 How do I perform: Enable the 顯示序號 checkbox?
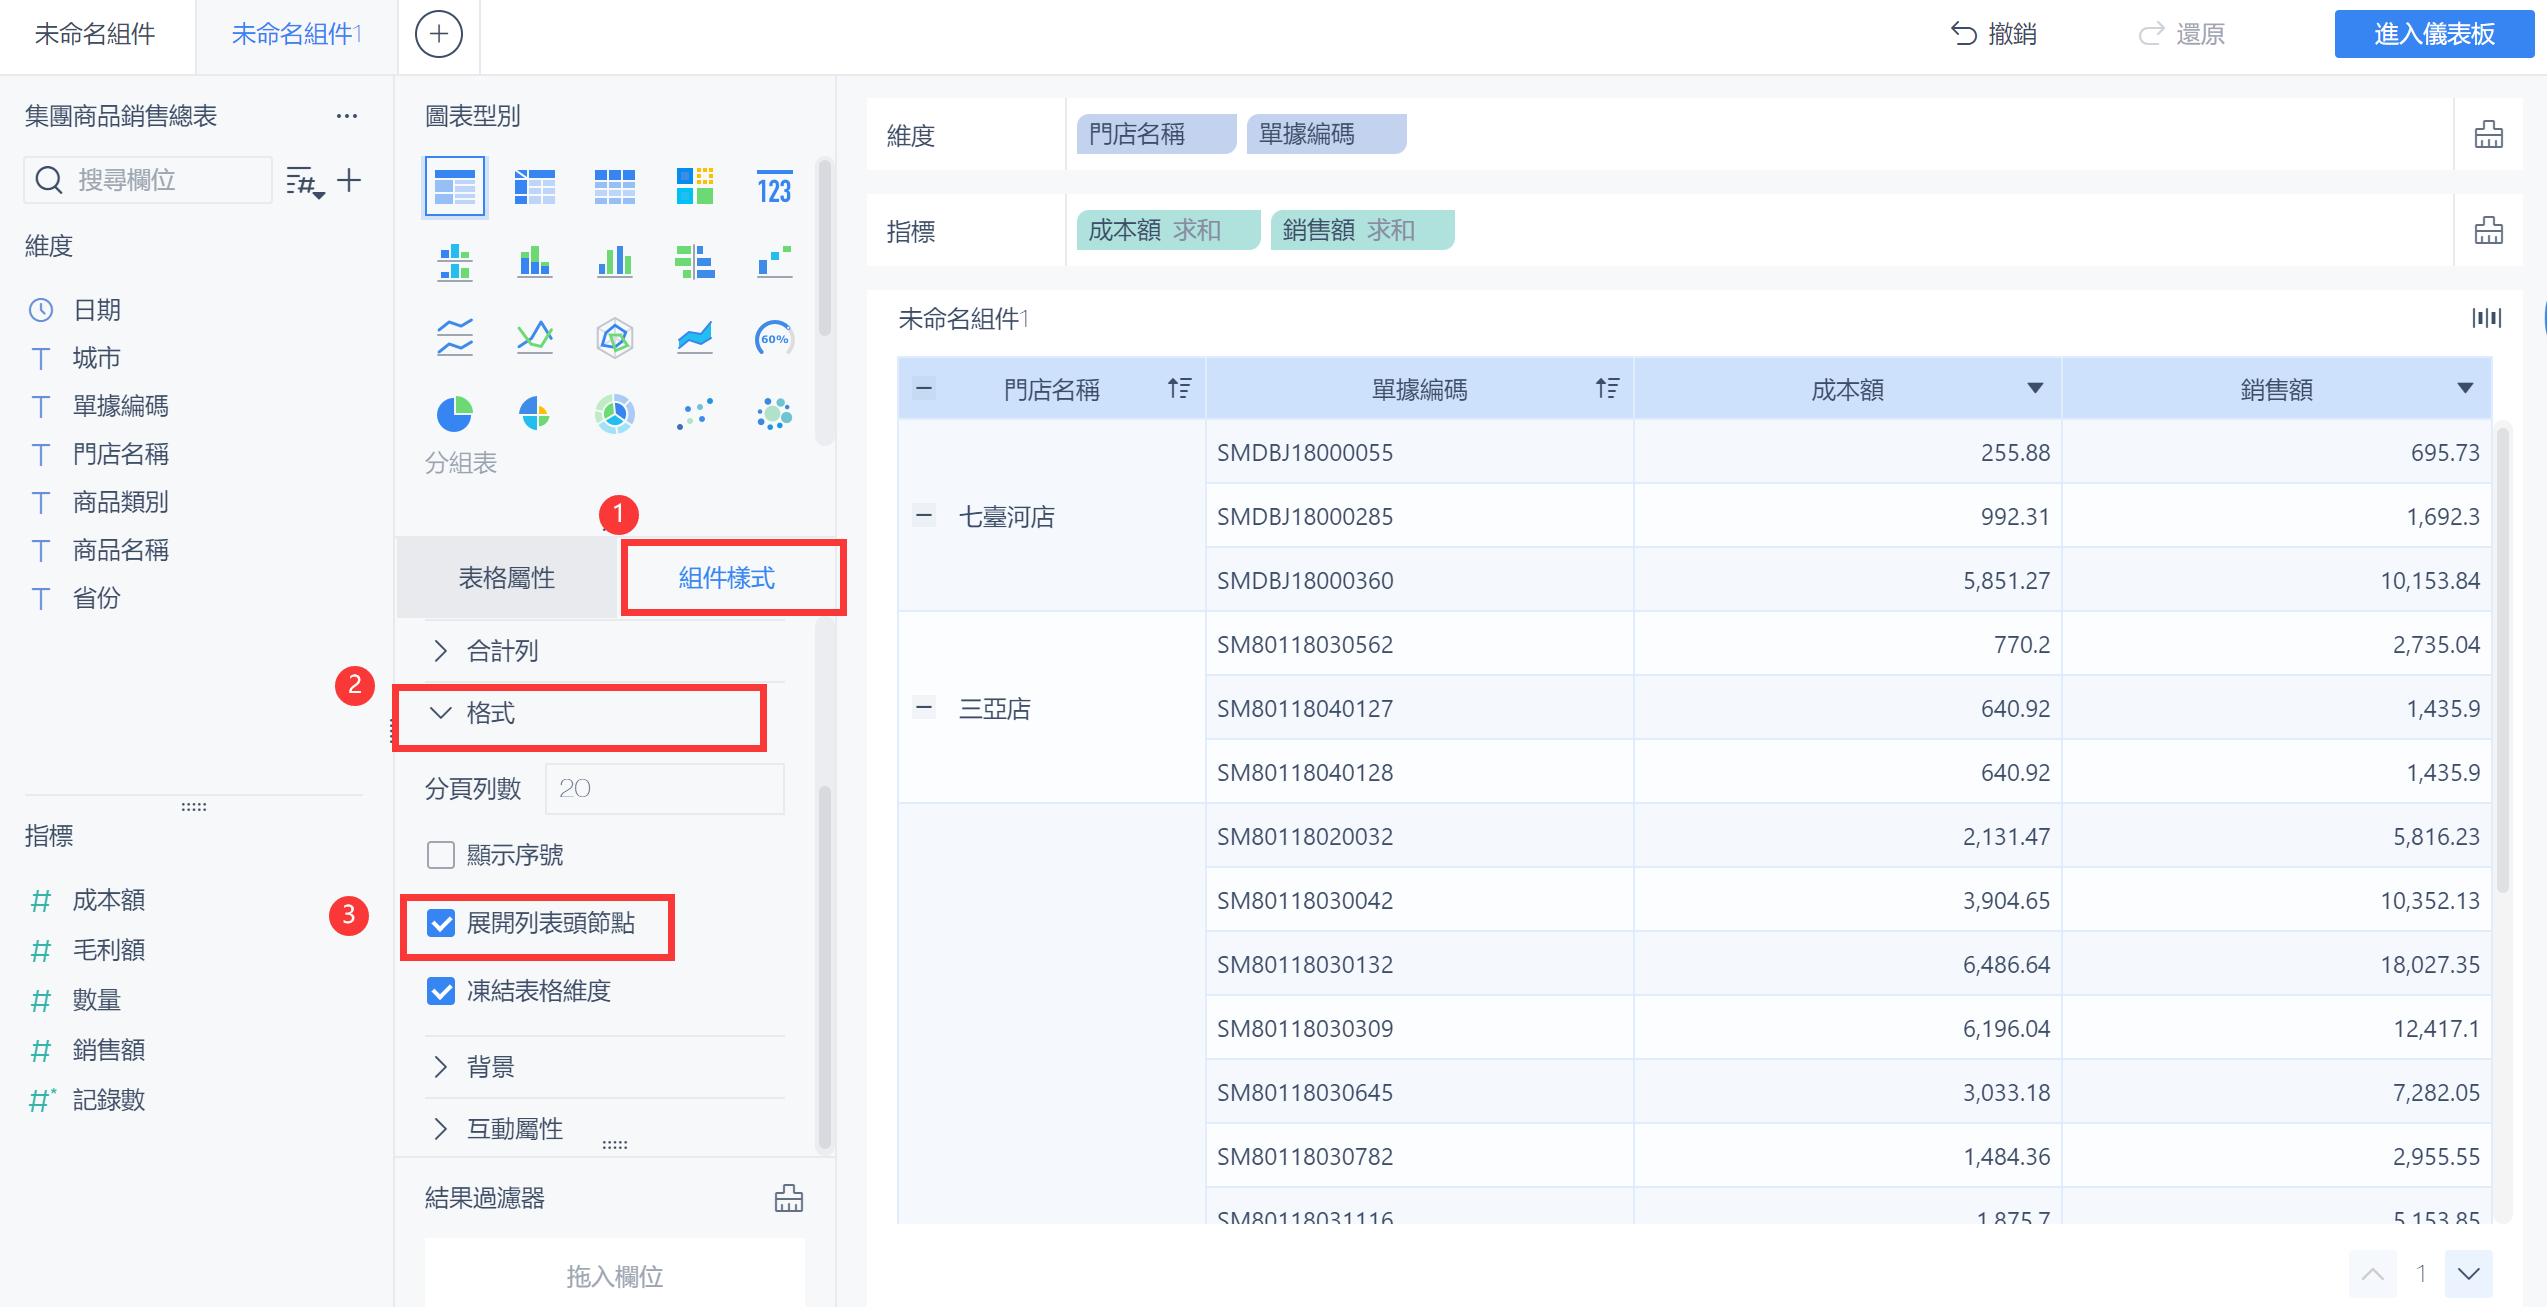point(441,855)
